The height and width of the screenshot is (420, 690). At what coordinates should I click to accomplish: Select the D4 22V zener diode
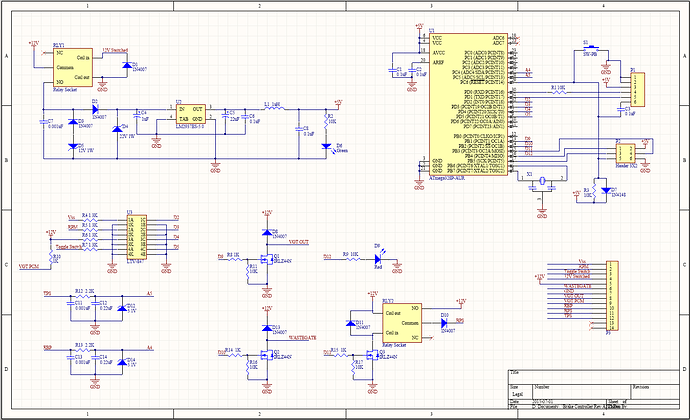(x=117, y=129)
